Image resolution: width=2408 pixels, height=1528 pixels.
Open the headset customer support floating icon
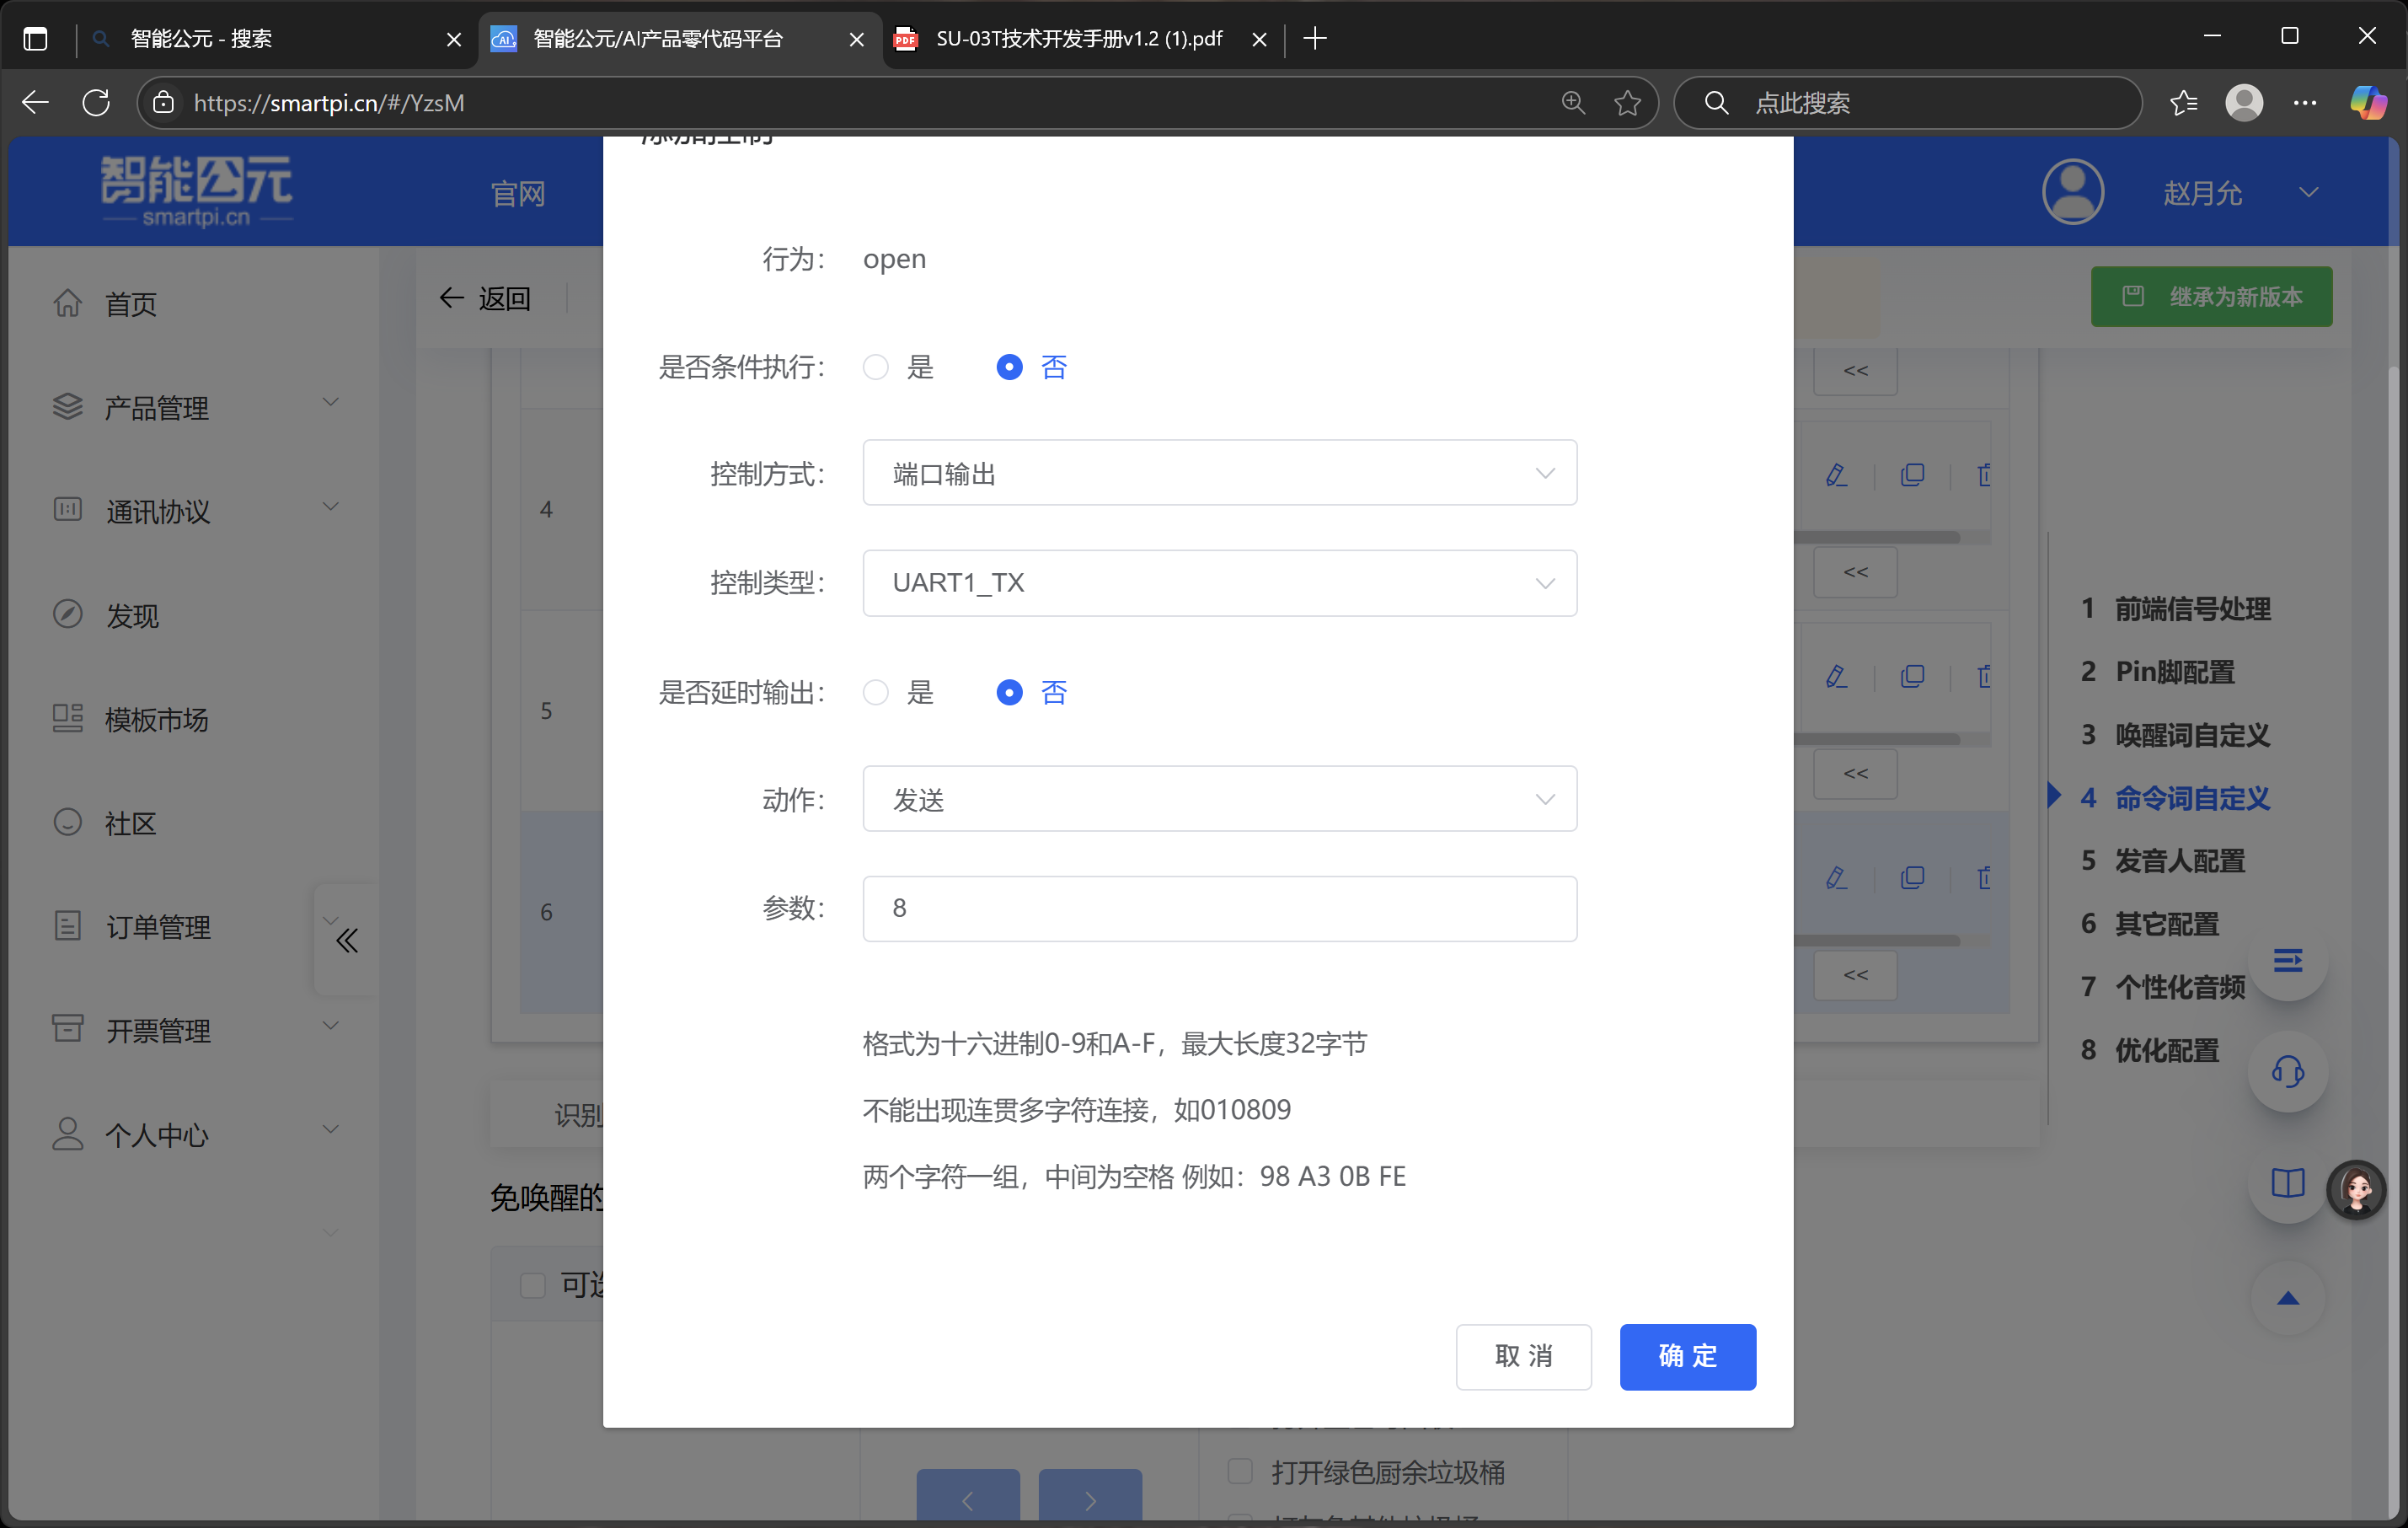[x=2289, y=1072]
